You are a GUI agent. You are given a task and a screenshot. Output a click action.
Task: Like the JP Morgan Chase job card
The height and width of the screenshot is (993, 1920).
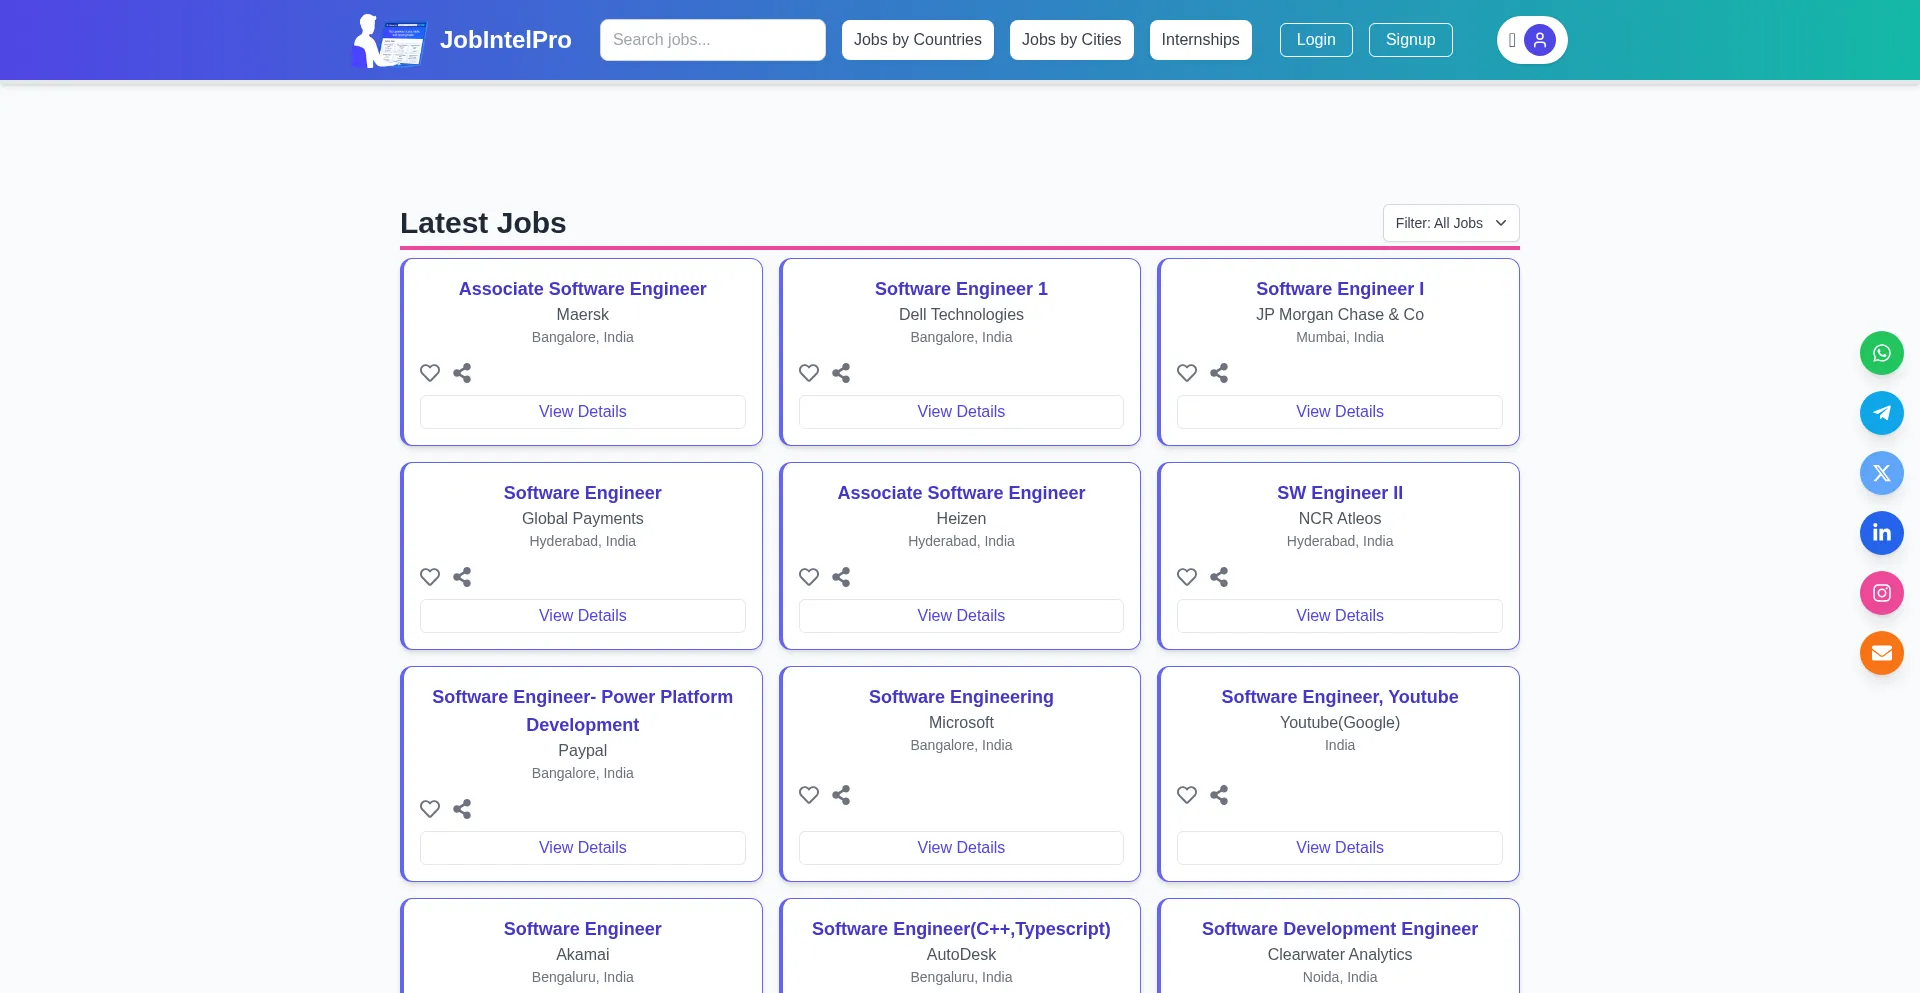coord(1187,373)
